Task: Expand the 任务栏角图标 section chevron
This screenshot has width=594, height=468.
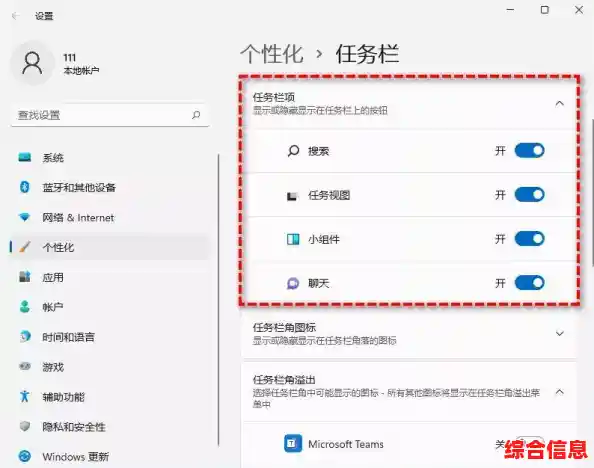Action: 560,333
